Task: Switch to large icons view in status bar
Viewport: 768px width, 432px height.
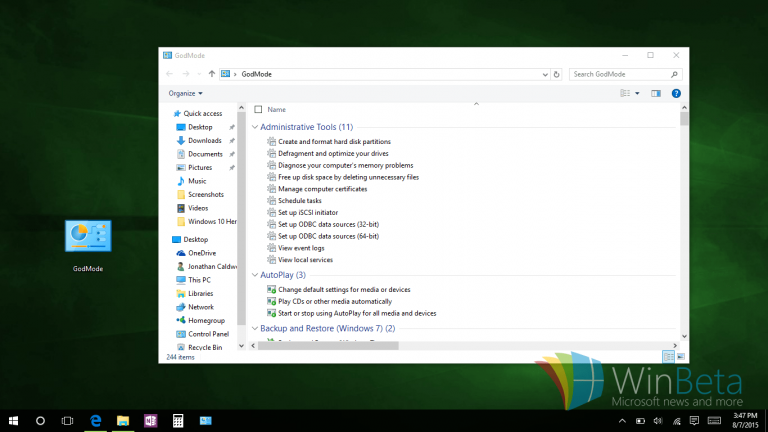Action: [x=681, y=357]
